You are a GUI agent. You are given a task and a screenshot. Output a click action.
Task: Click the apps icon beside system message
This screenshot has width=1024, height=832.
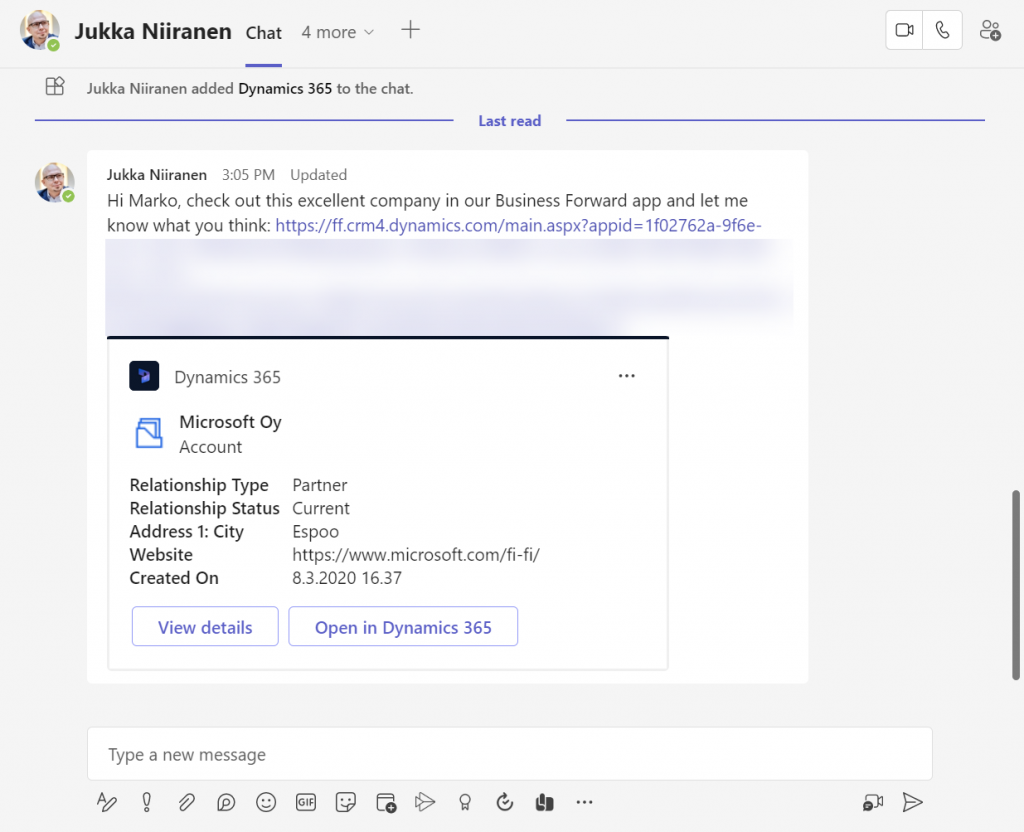tap(55, 86)
